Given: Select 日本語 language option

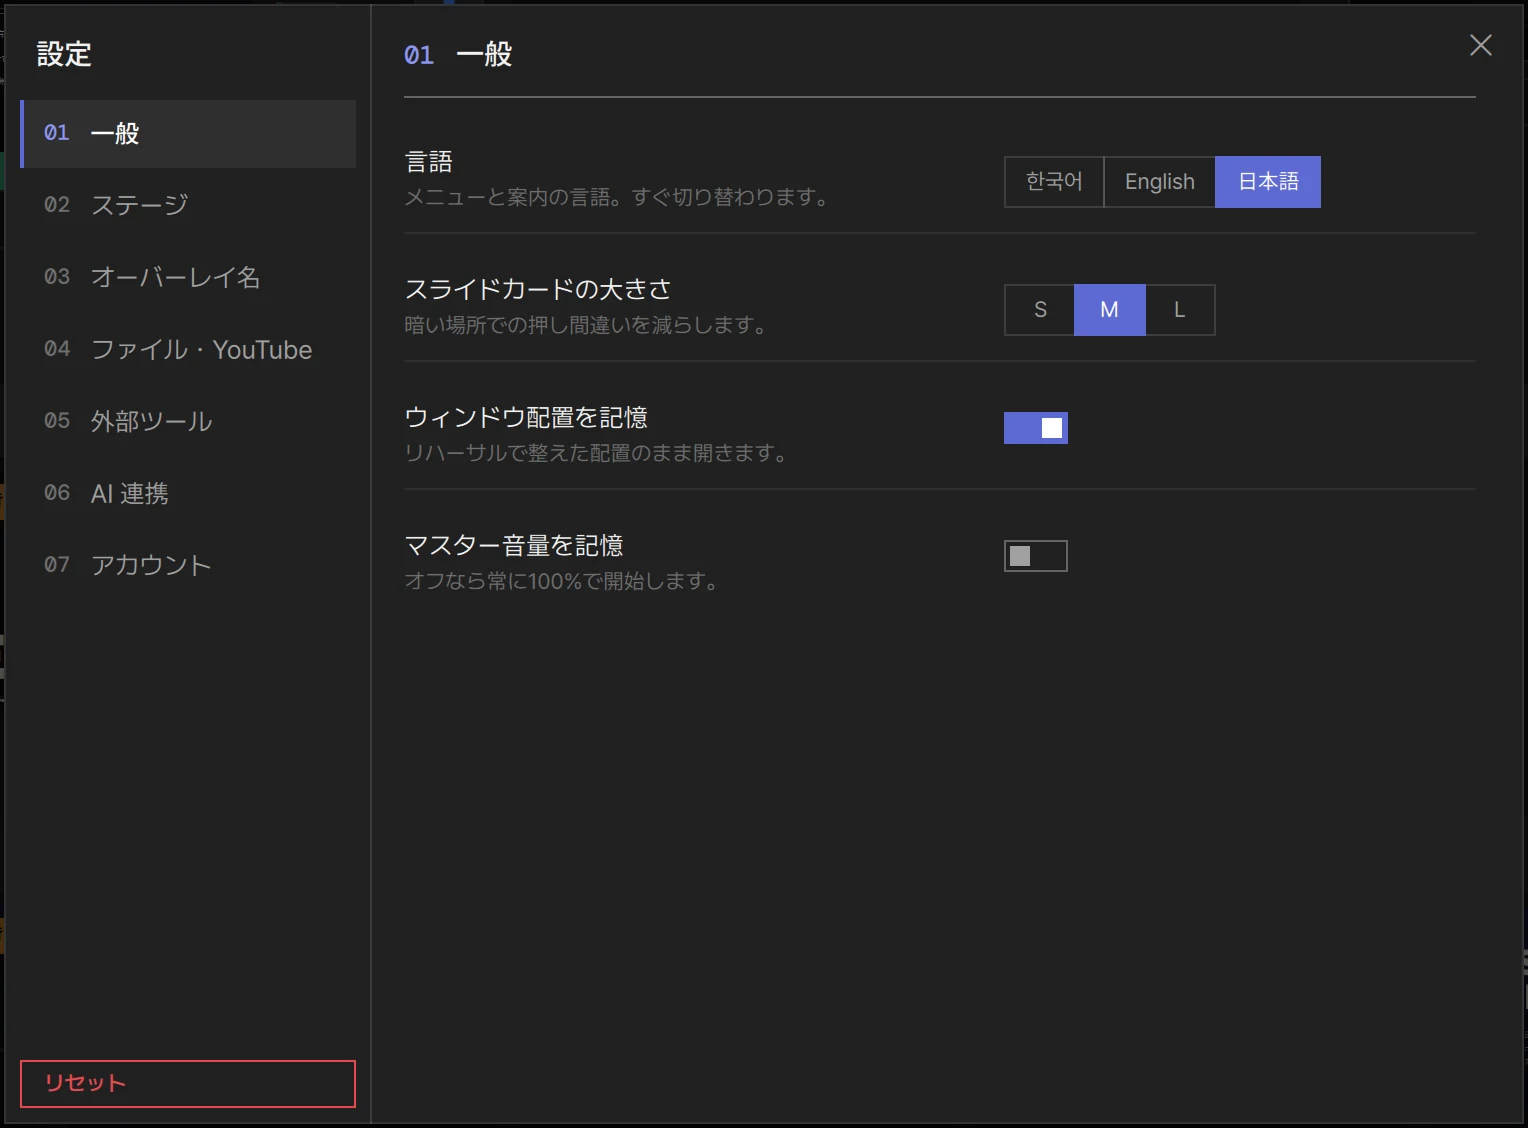Looking at the screenshot, I should pos(1268,182).
